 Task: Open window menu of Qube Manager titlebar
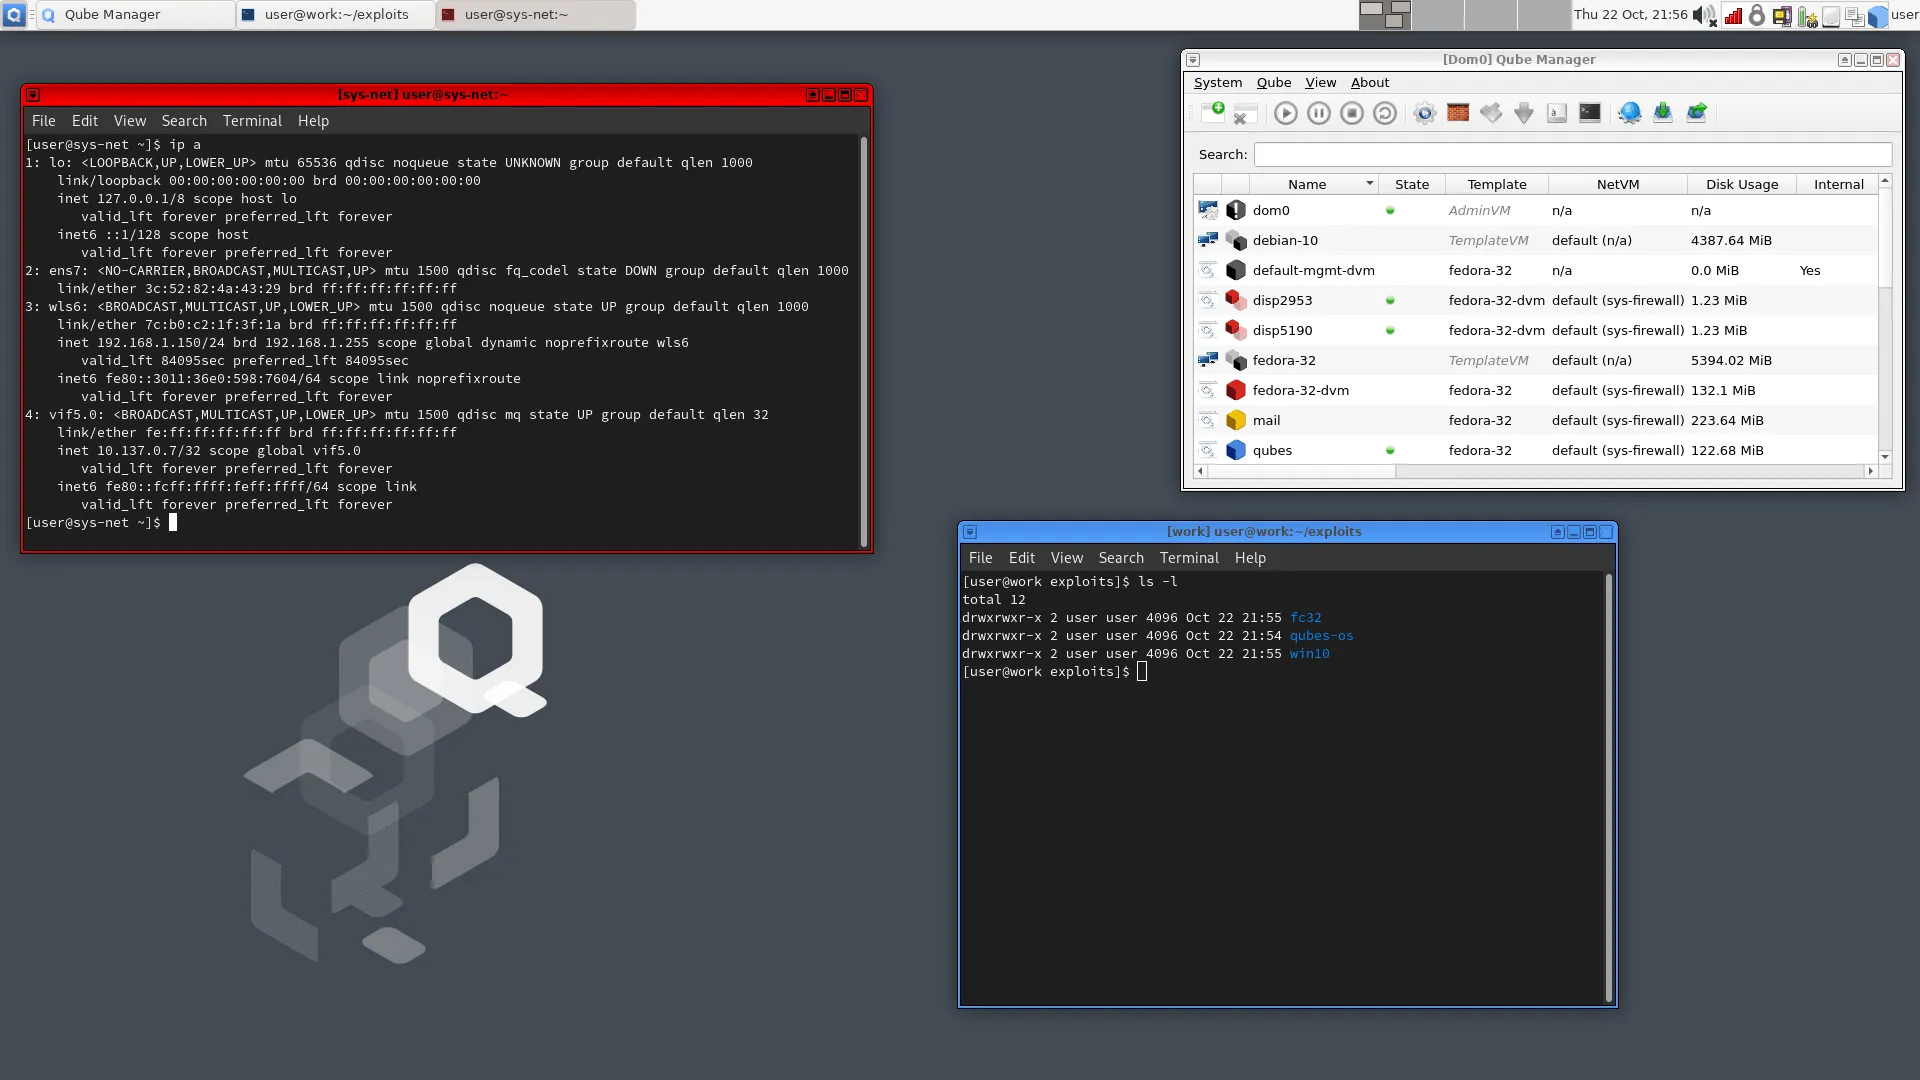[x=1193, y=60]
